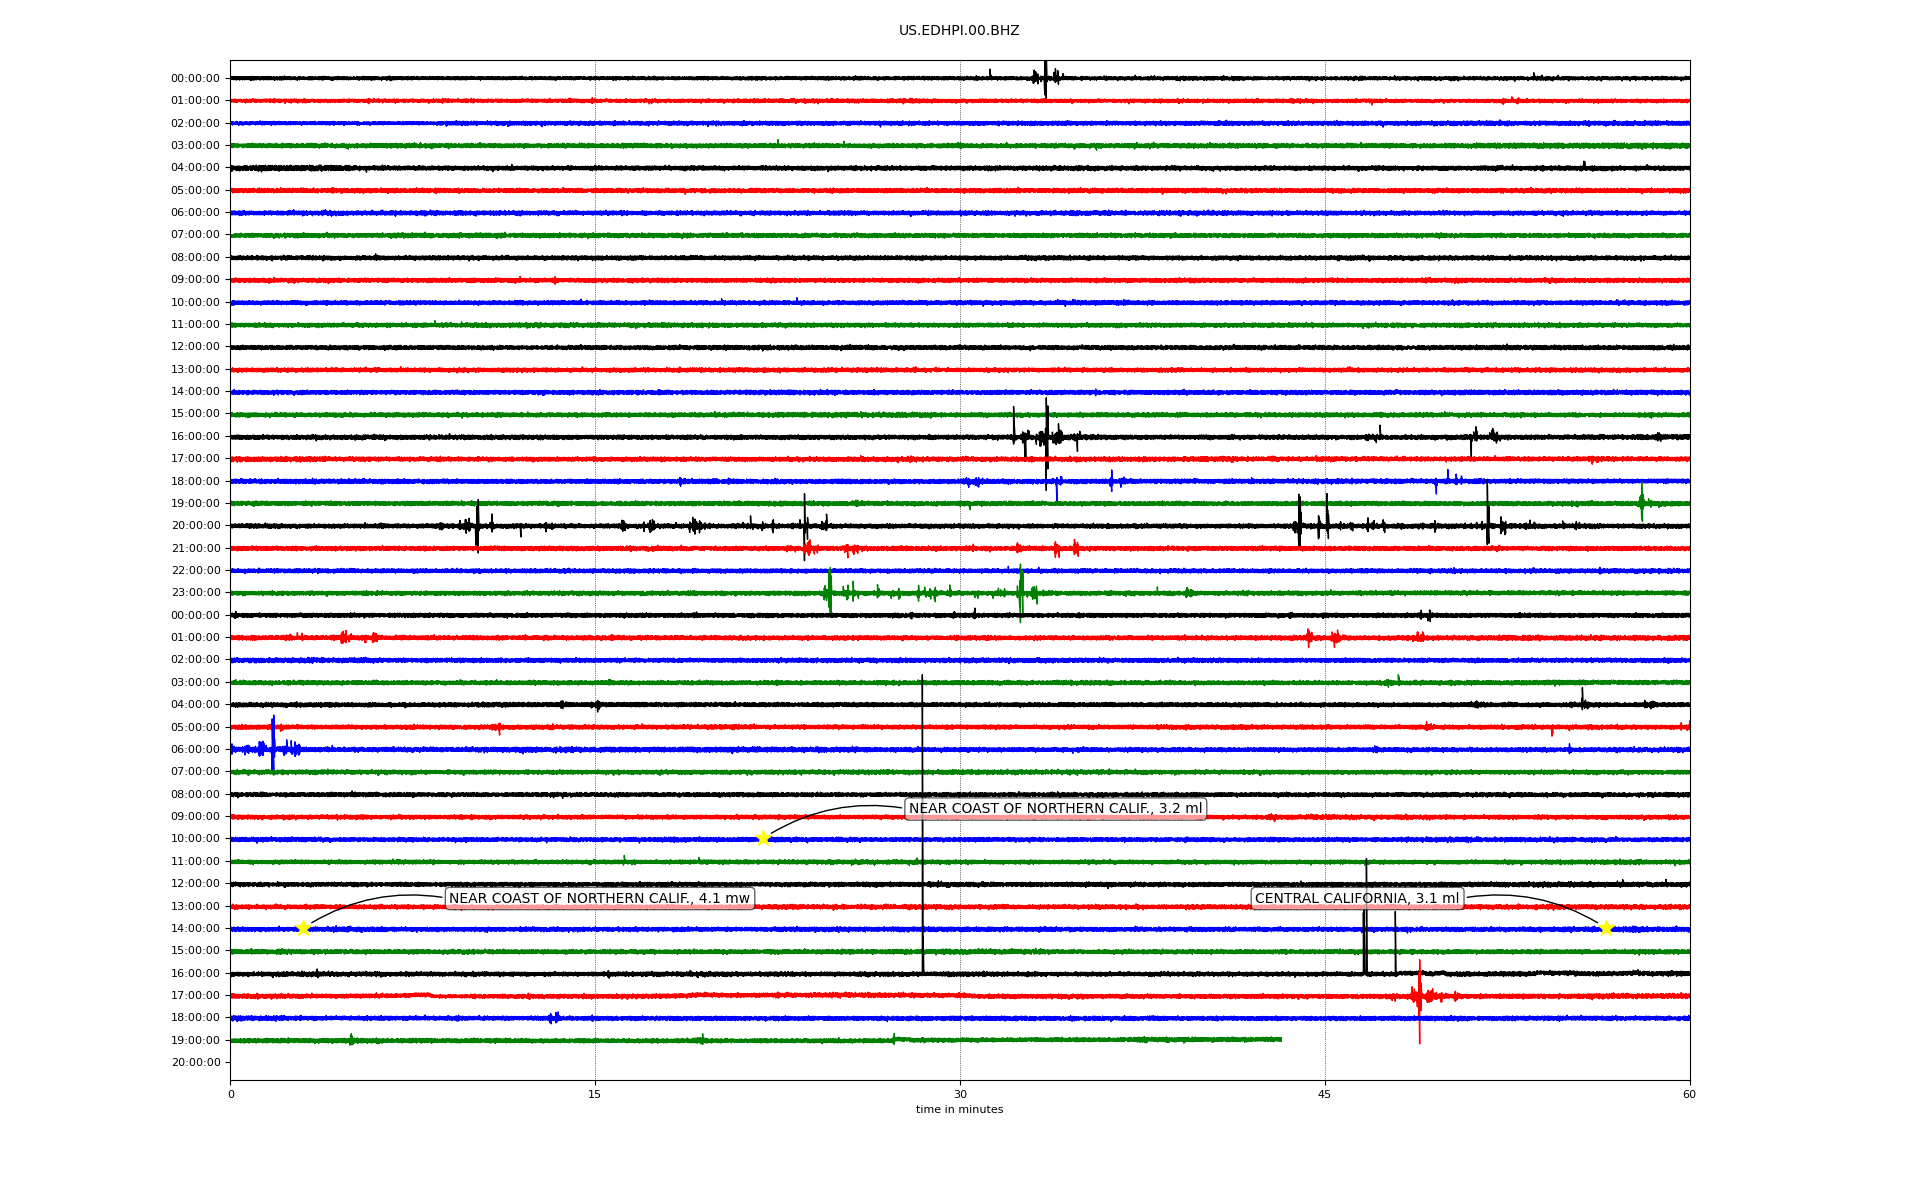Click the 15 tick label on the x-axis

[x=595, y=1094]
